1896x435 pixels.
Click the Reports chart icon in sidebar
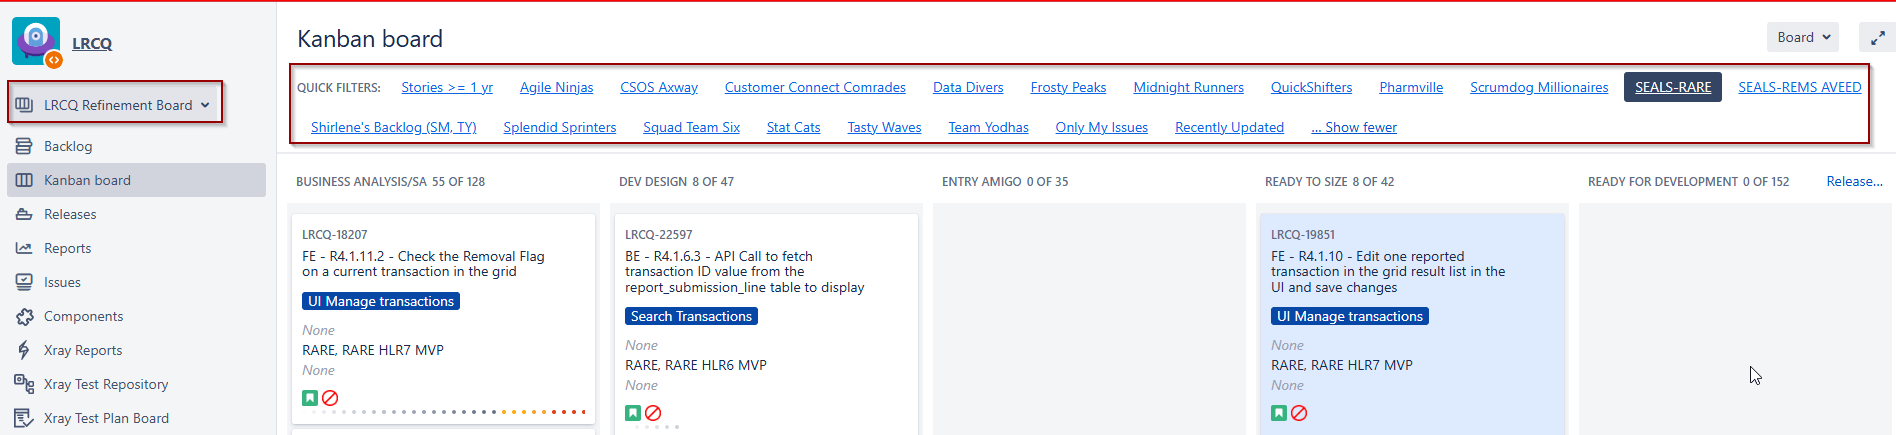(x=24, y=248)
